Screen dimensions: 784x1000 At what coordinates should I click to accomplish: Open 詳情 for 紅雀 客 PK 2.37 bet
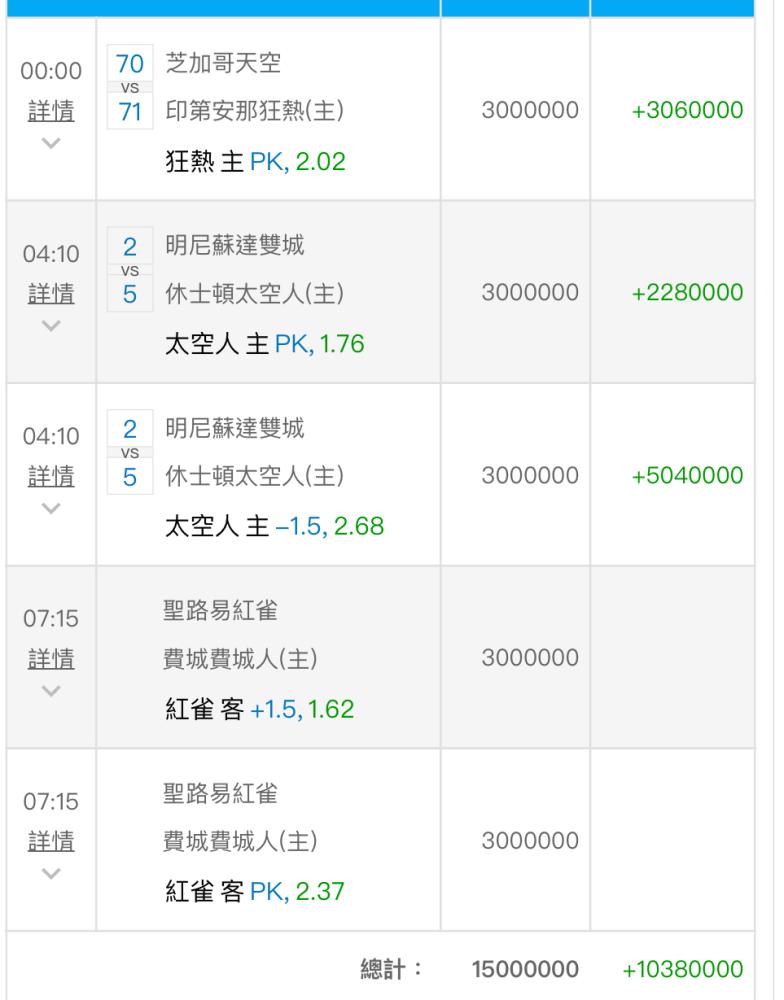click(x=51, y=841)
